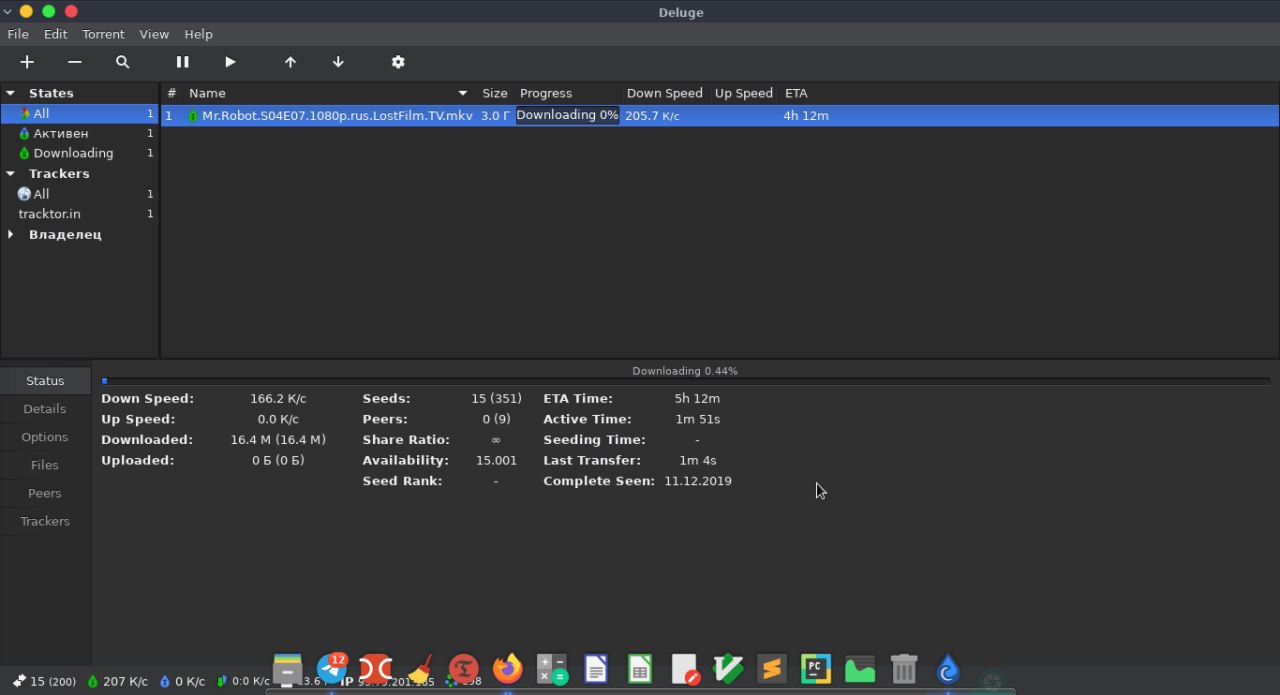Open the Torrent menu
Screen dimensions: 1280x695
coord(103,34)
